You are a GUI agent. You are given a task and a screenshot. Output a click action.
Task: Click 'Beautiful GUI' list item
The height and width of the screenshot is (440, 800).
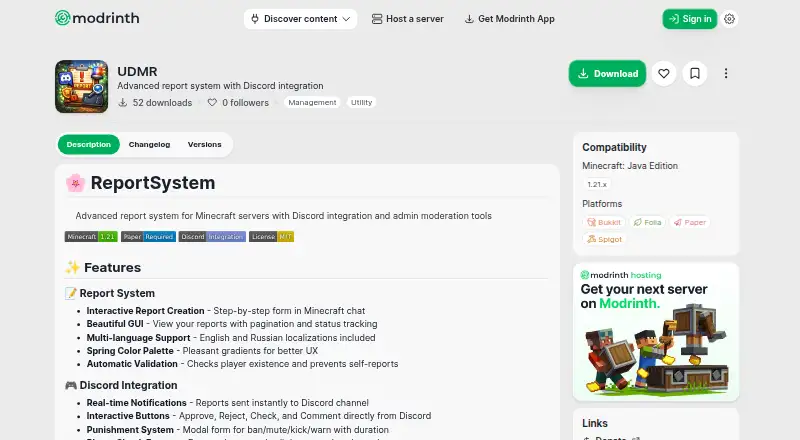pos(232,324)
